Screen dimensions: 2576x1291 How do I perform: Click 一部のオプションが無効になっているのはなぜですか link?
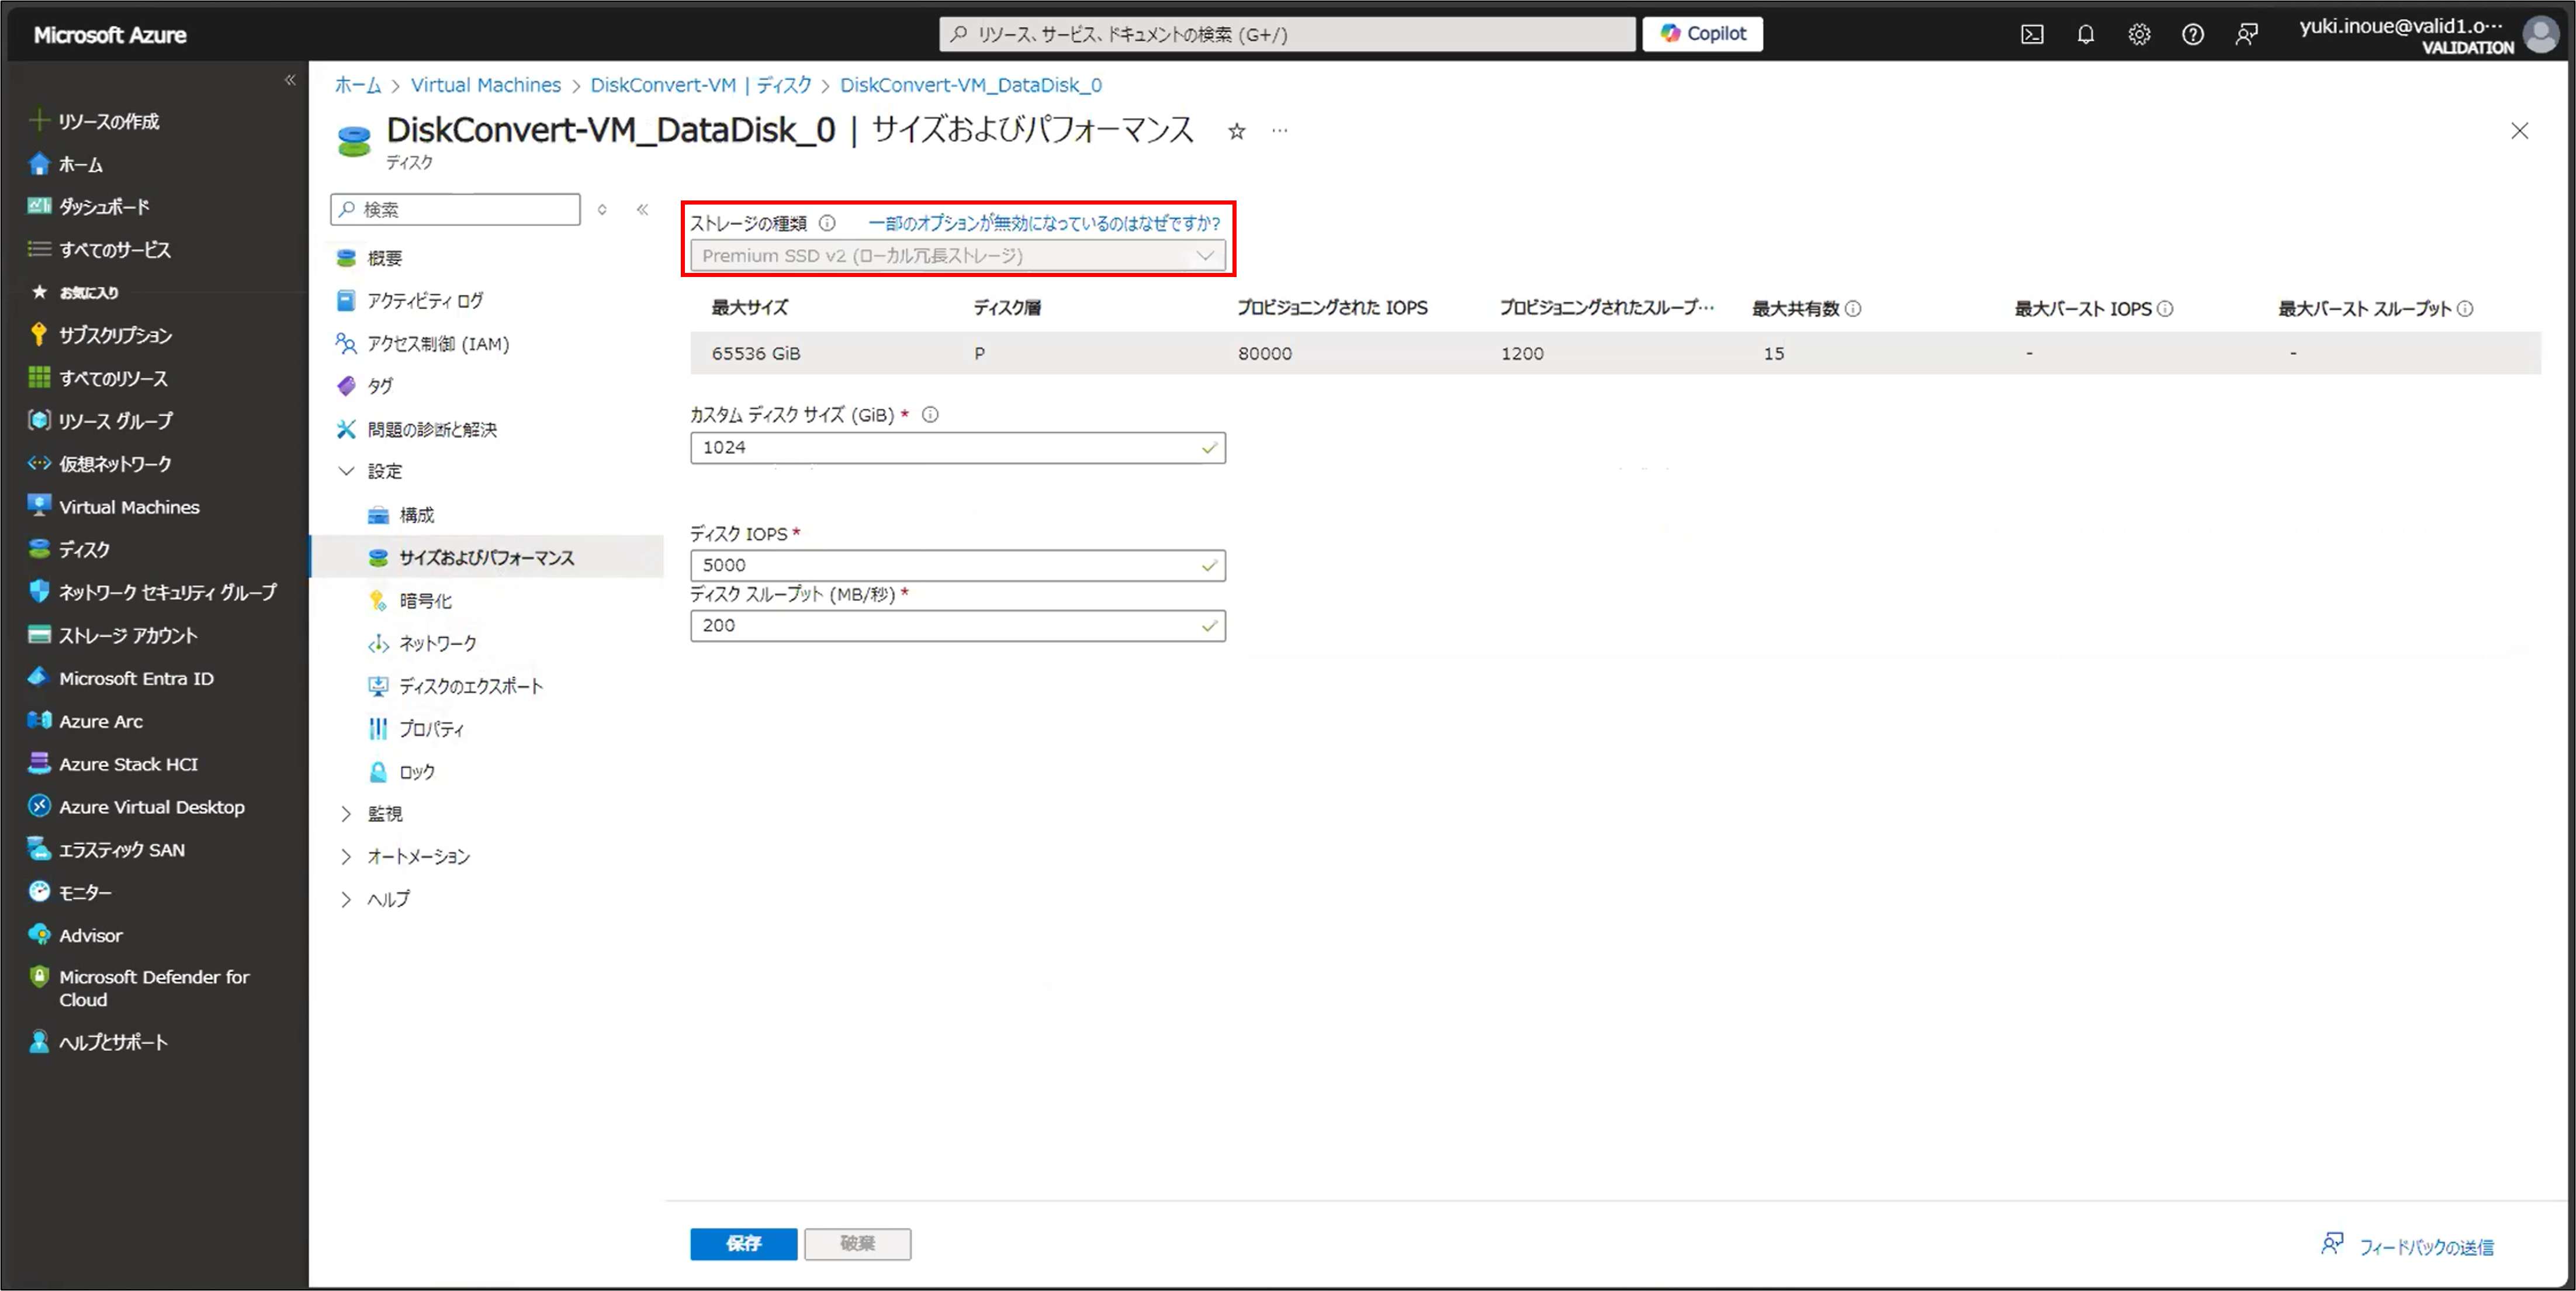[1044, 223]
